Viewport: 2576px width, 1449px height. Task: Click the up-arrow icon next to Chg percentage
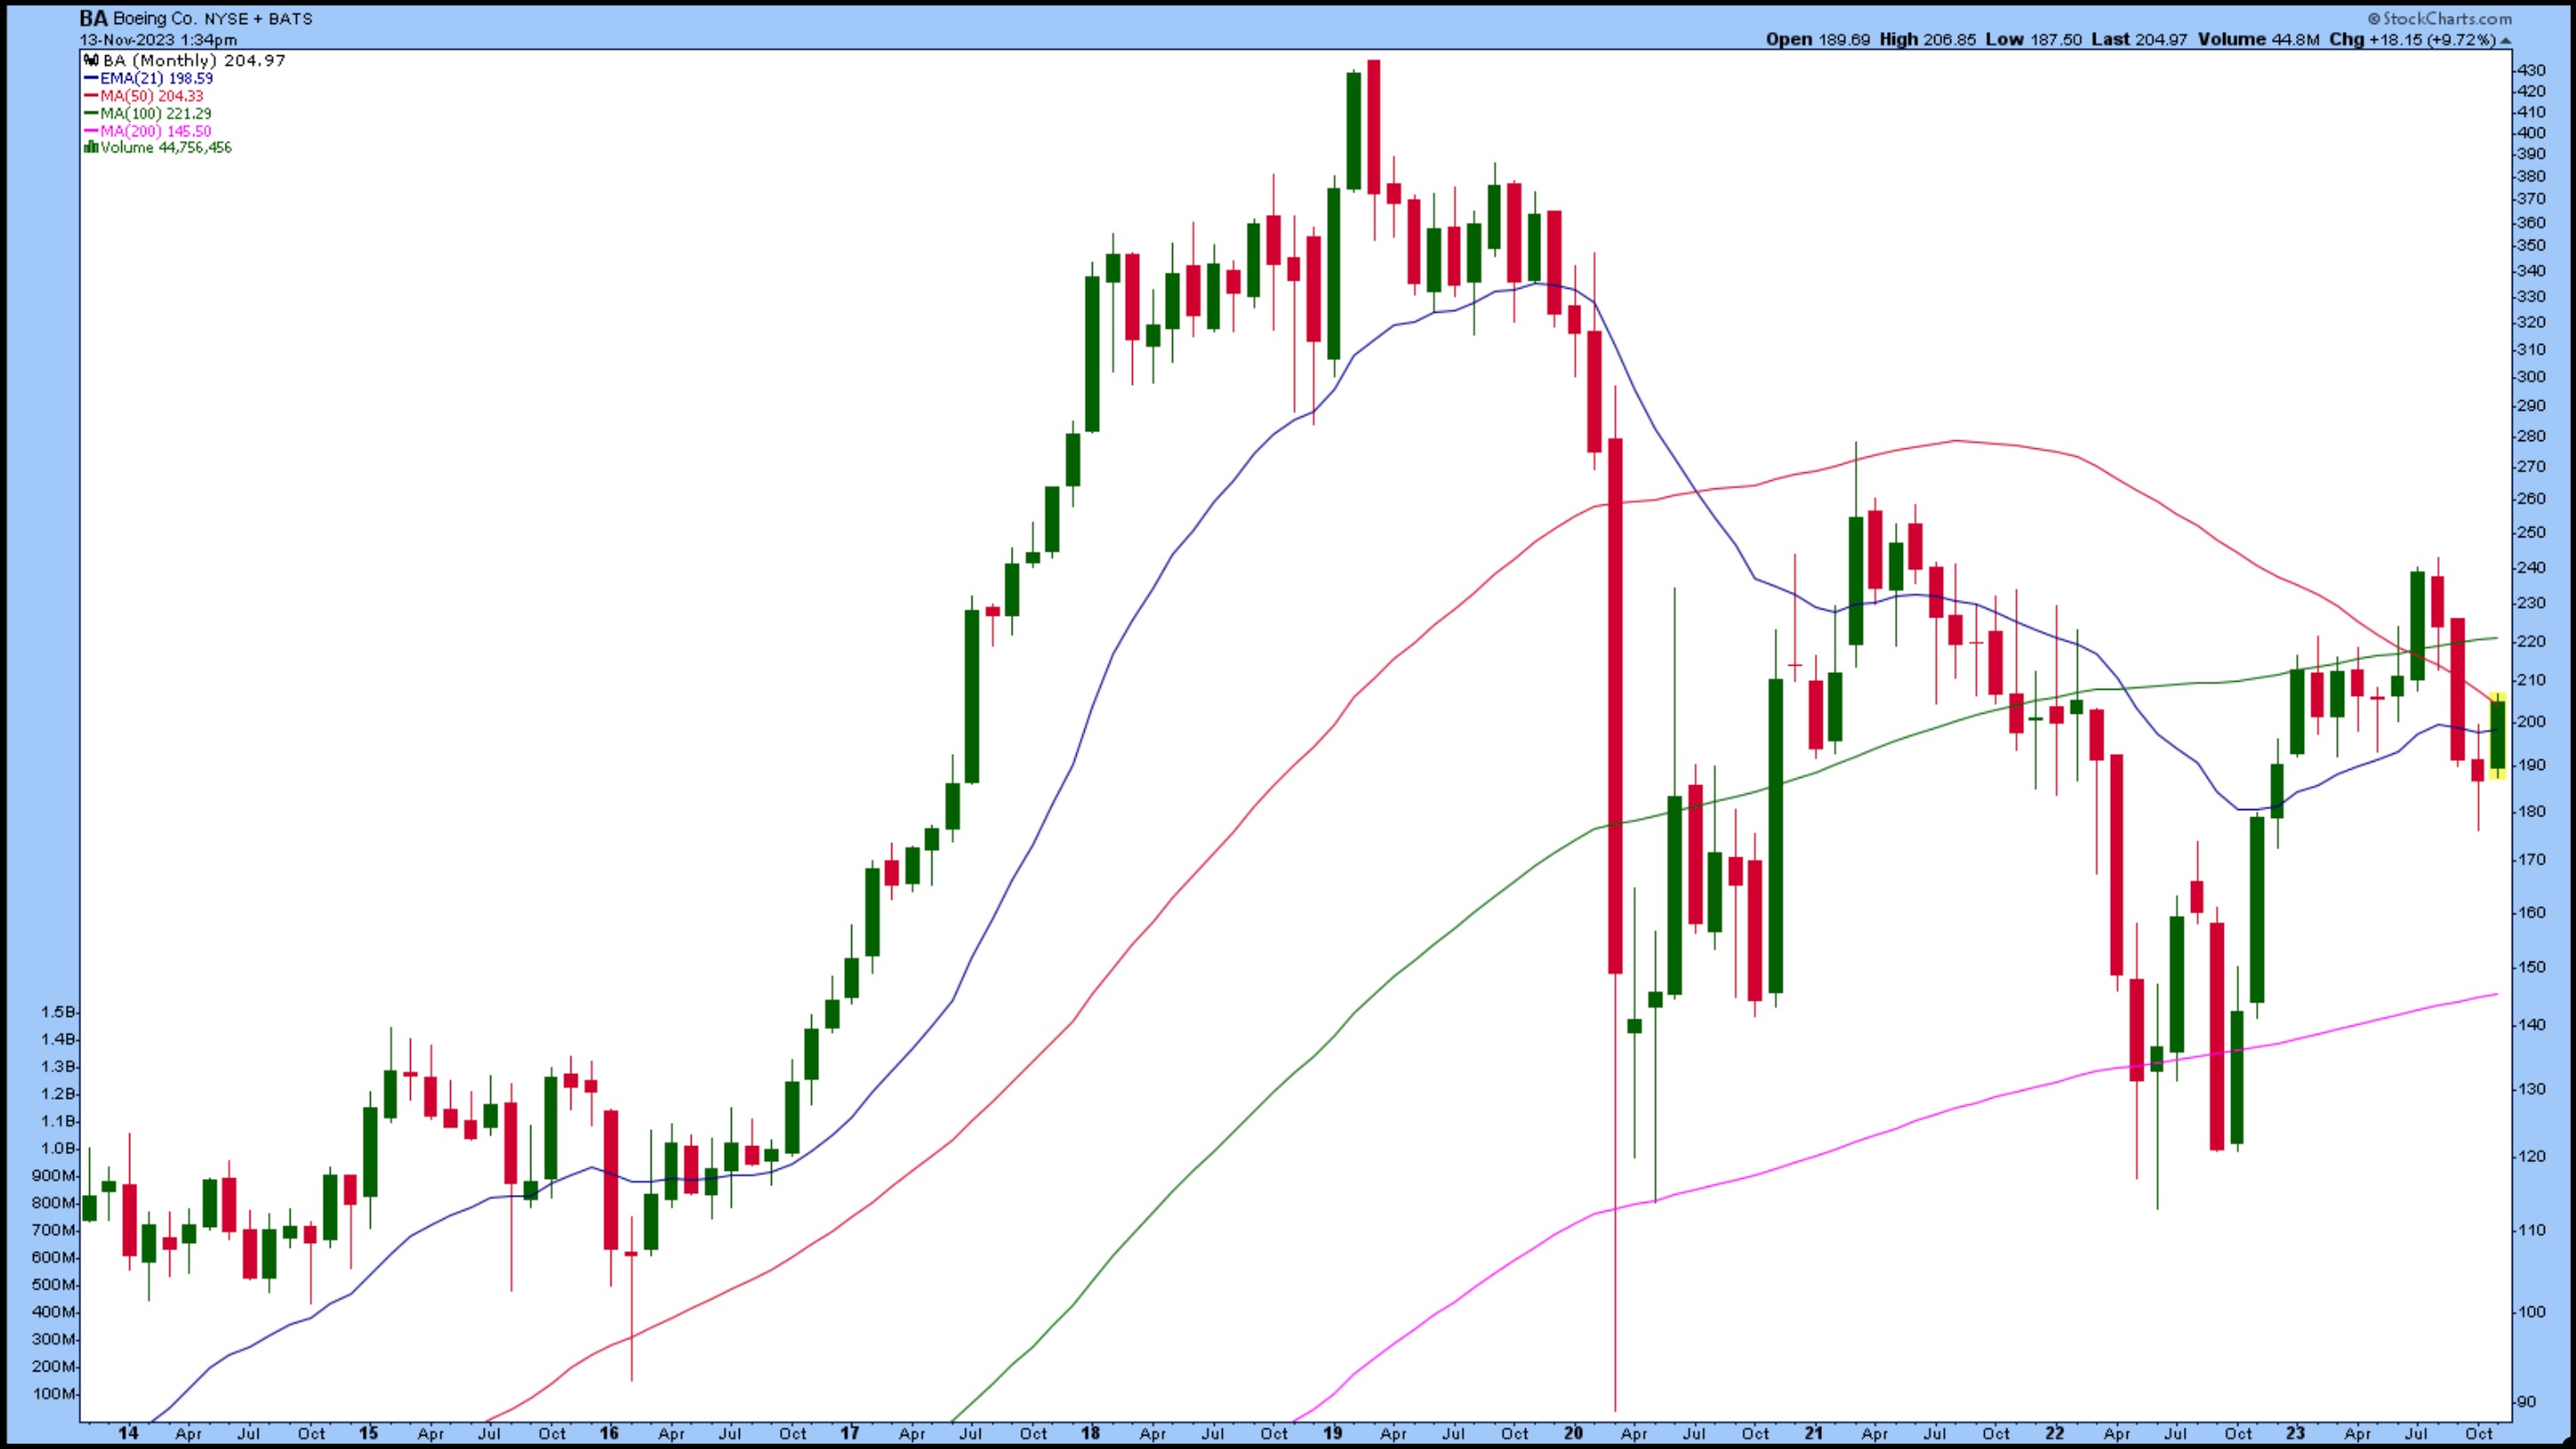click(2505, 40)
